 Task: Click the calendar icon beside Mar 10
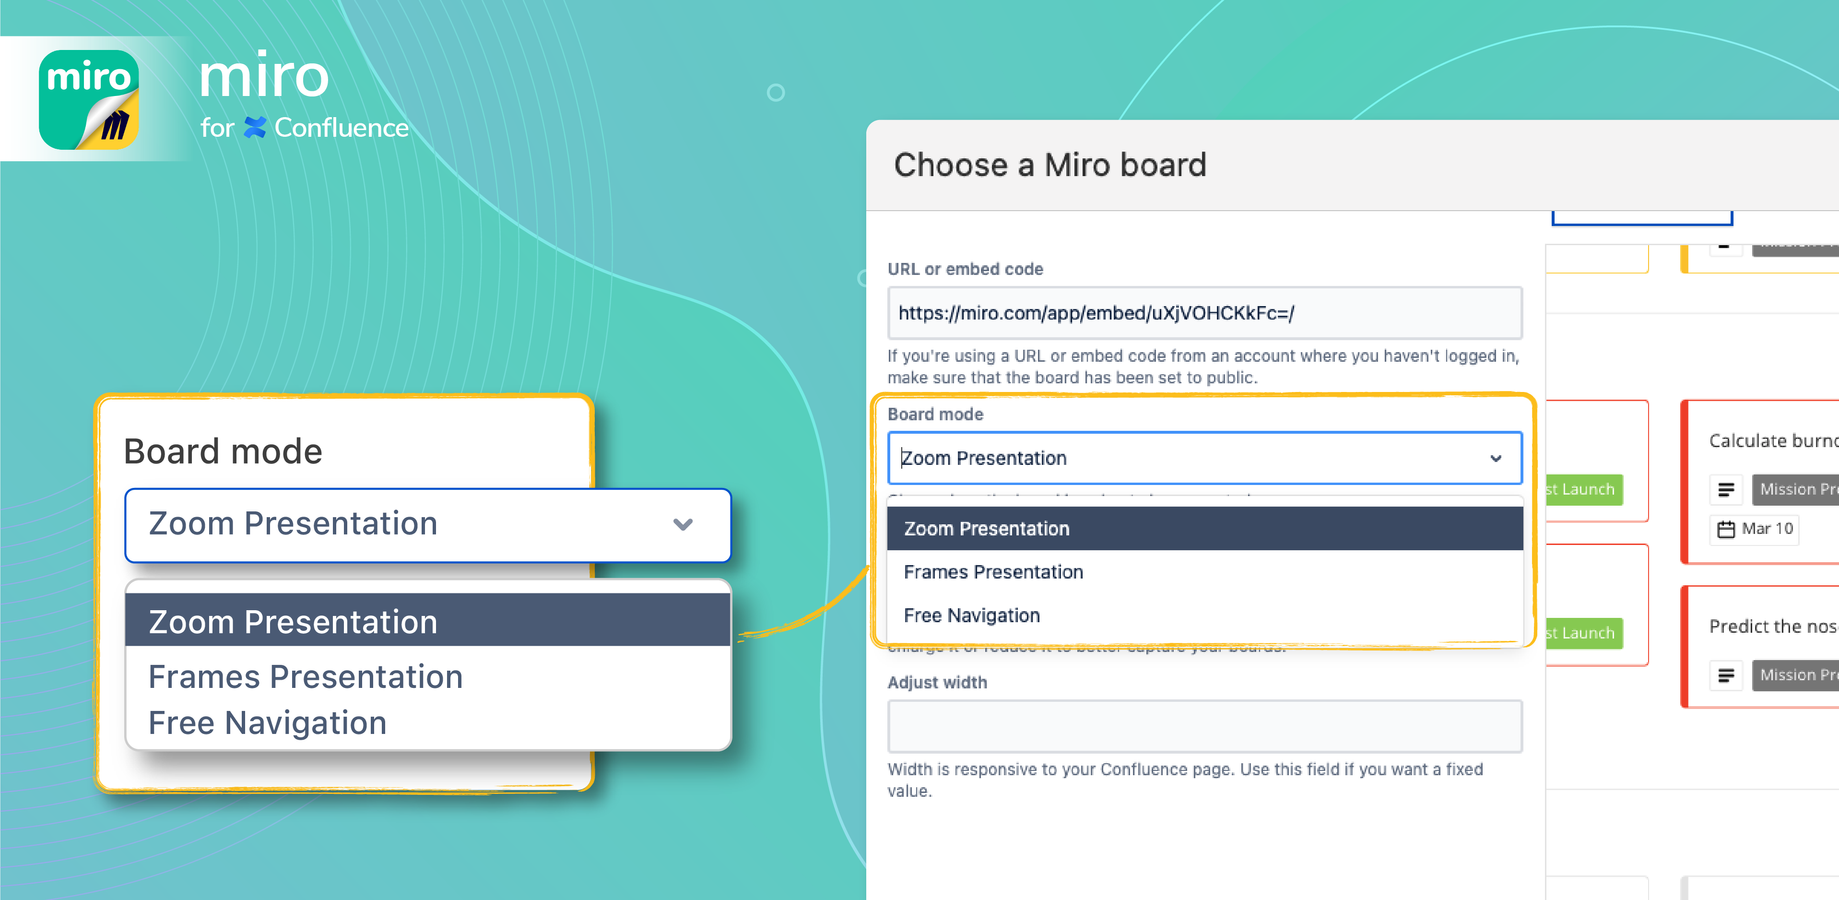pyautogui.click(x=1726, y=529)
